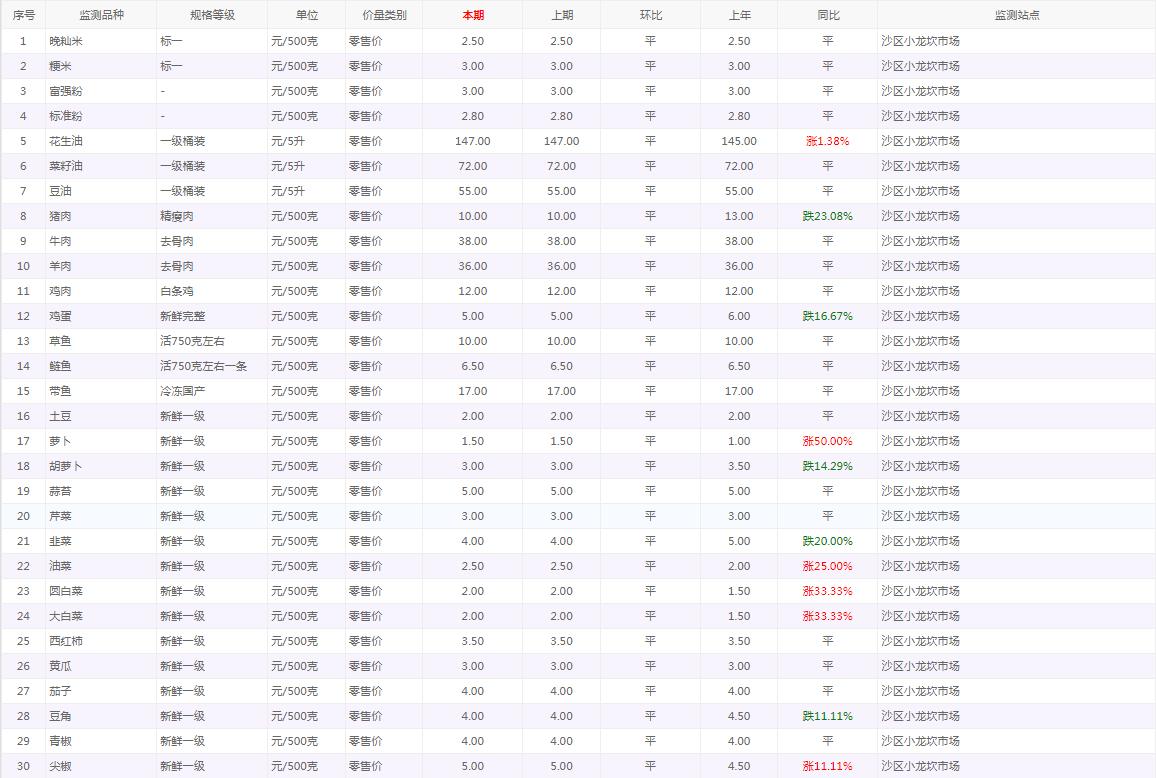Screen dimensions: 1156x778
Task: Select the 西红柿 product name cell
Action: [x=67, y=641]
